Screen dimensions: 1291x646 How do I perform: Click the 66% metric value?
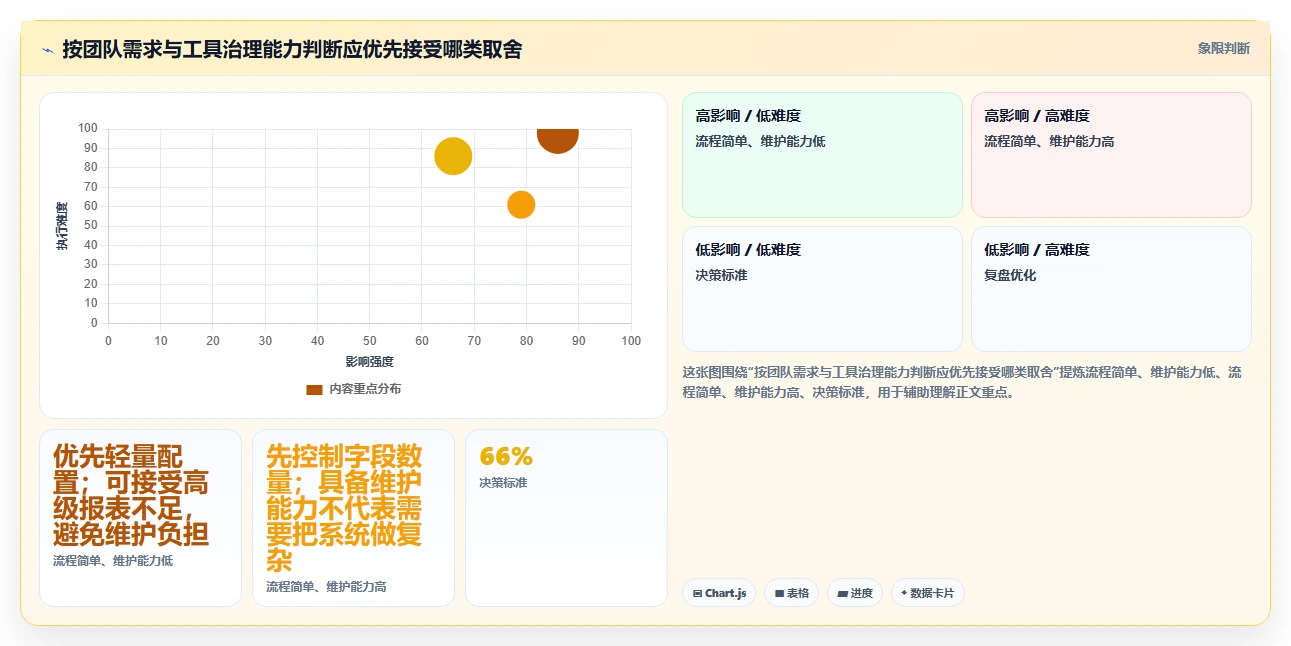(506, 456)
